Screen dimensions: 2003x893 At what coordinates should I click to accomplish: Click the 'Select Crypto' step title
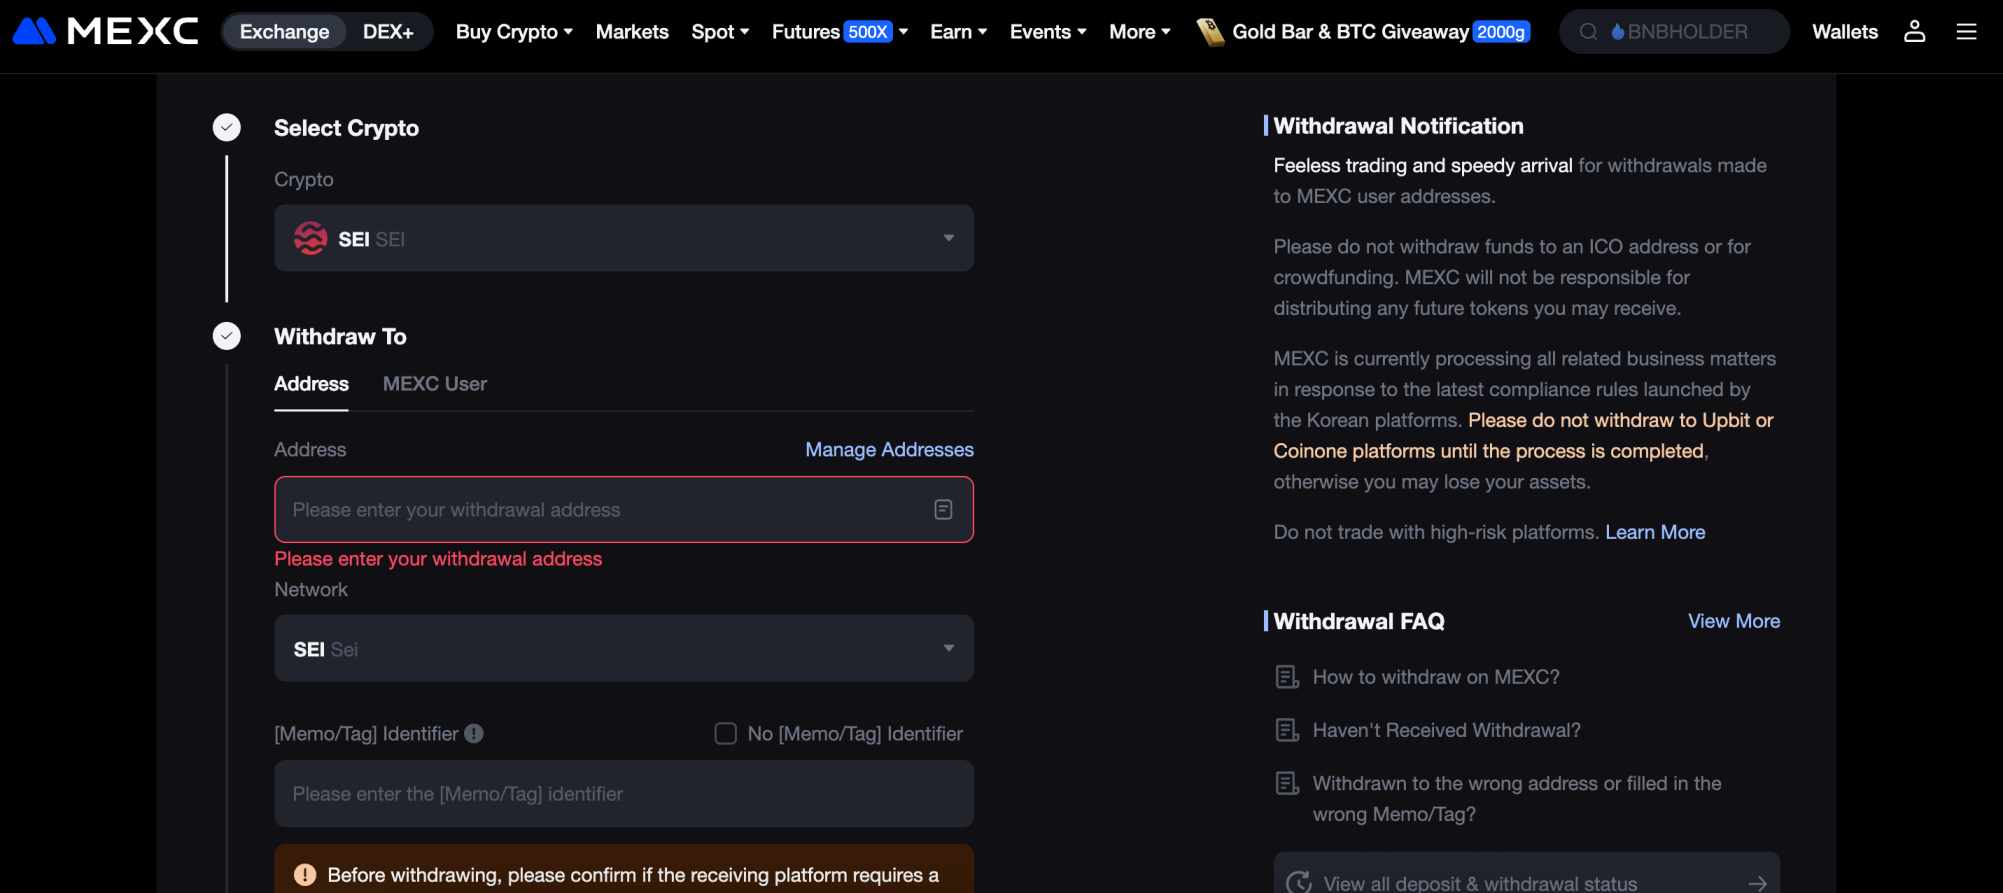click(346, 128)
